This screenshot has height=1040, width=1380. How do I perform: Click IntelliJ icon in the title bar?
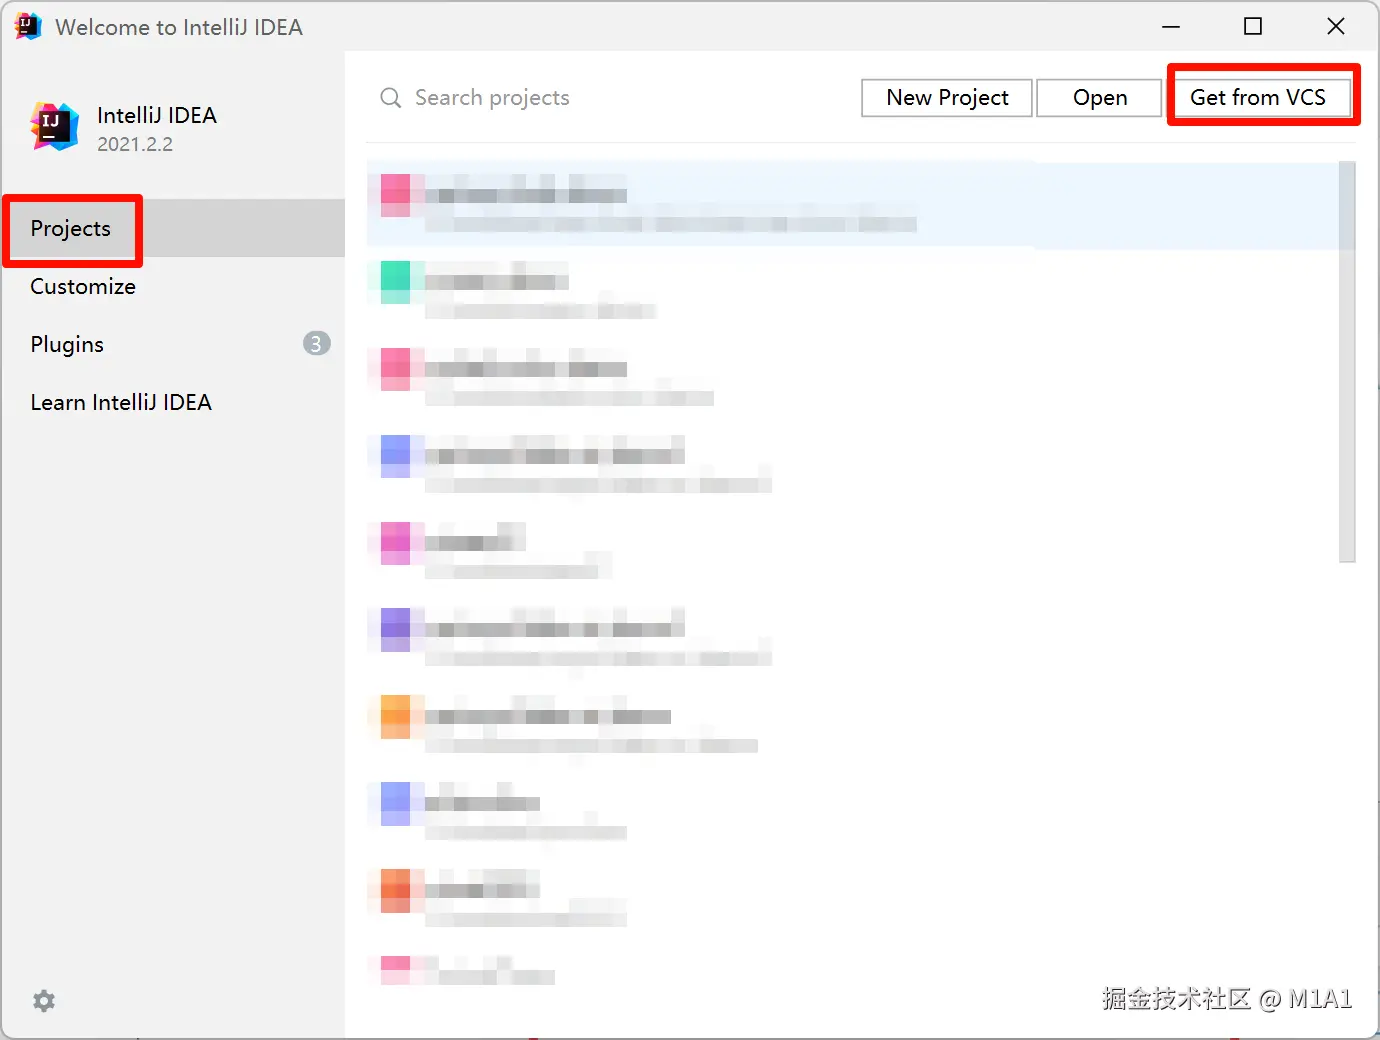tap(28, 27)
